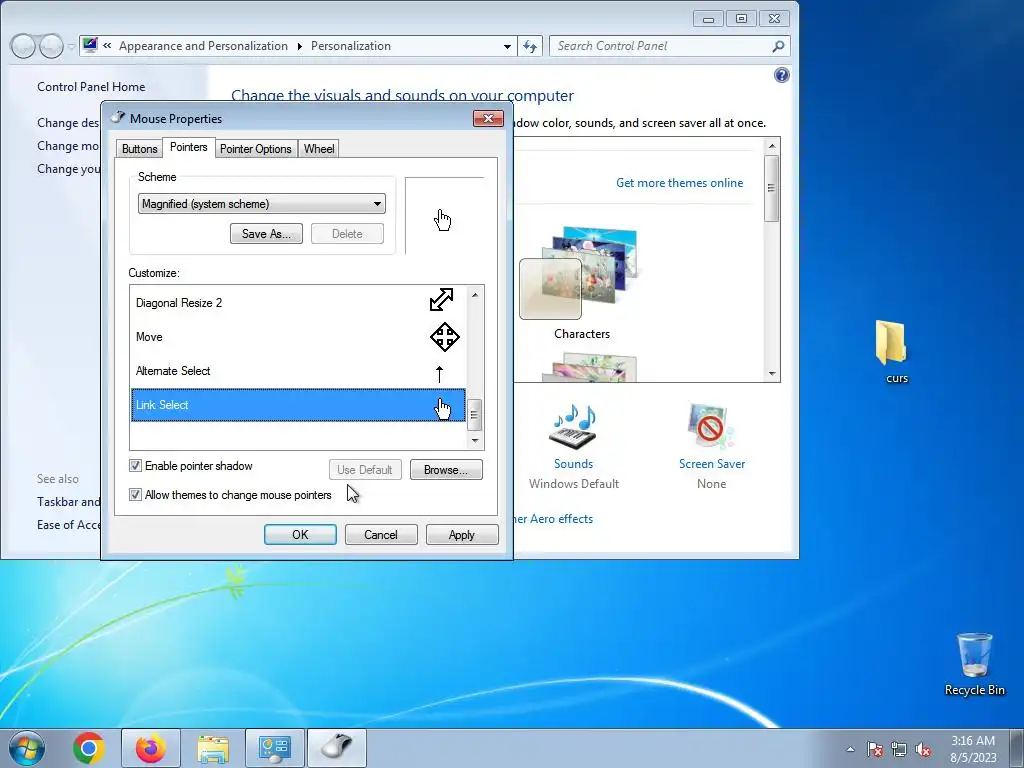
Task: Expand the breadcrumb arrow before Personalization
Action: click(x=300, y=46)
